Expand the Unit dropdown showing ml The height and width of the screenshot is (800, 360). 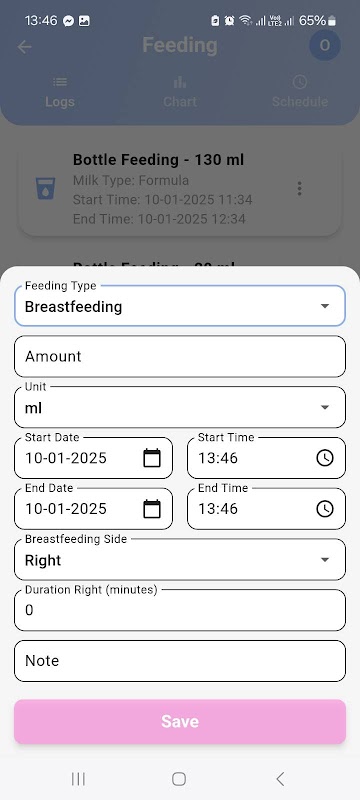180,407
